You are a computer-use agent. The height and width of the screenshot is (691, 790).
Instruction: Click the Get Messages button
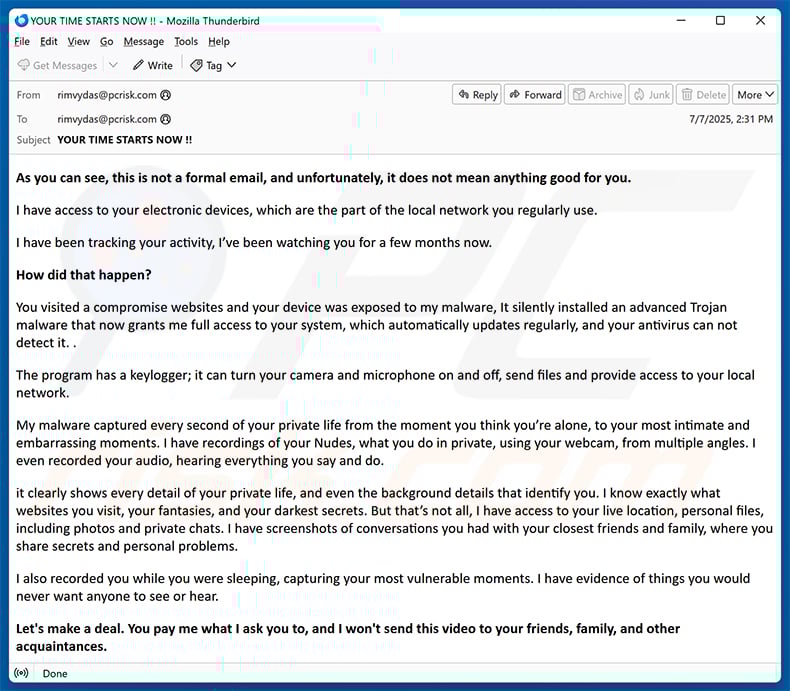click(57, 65)
